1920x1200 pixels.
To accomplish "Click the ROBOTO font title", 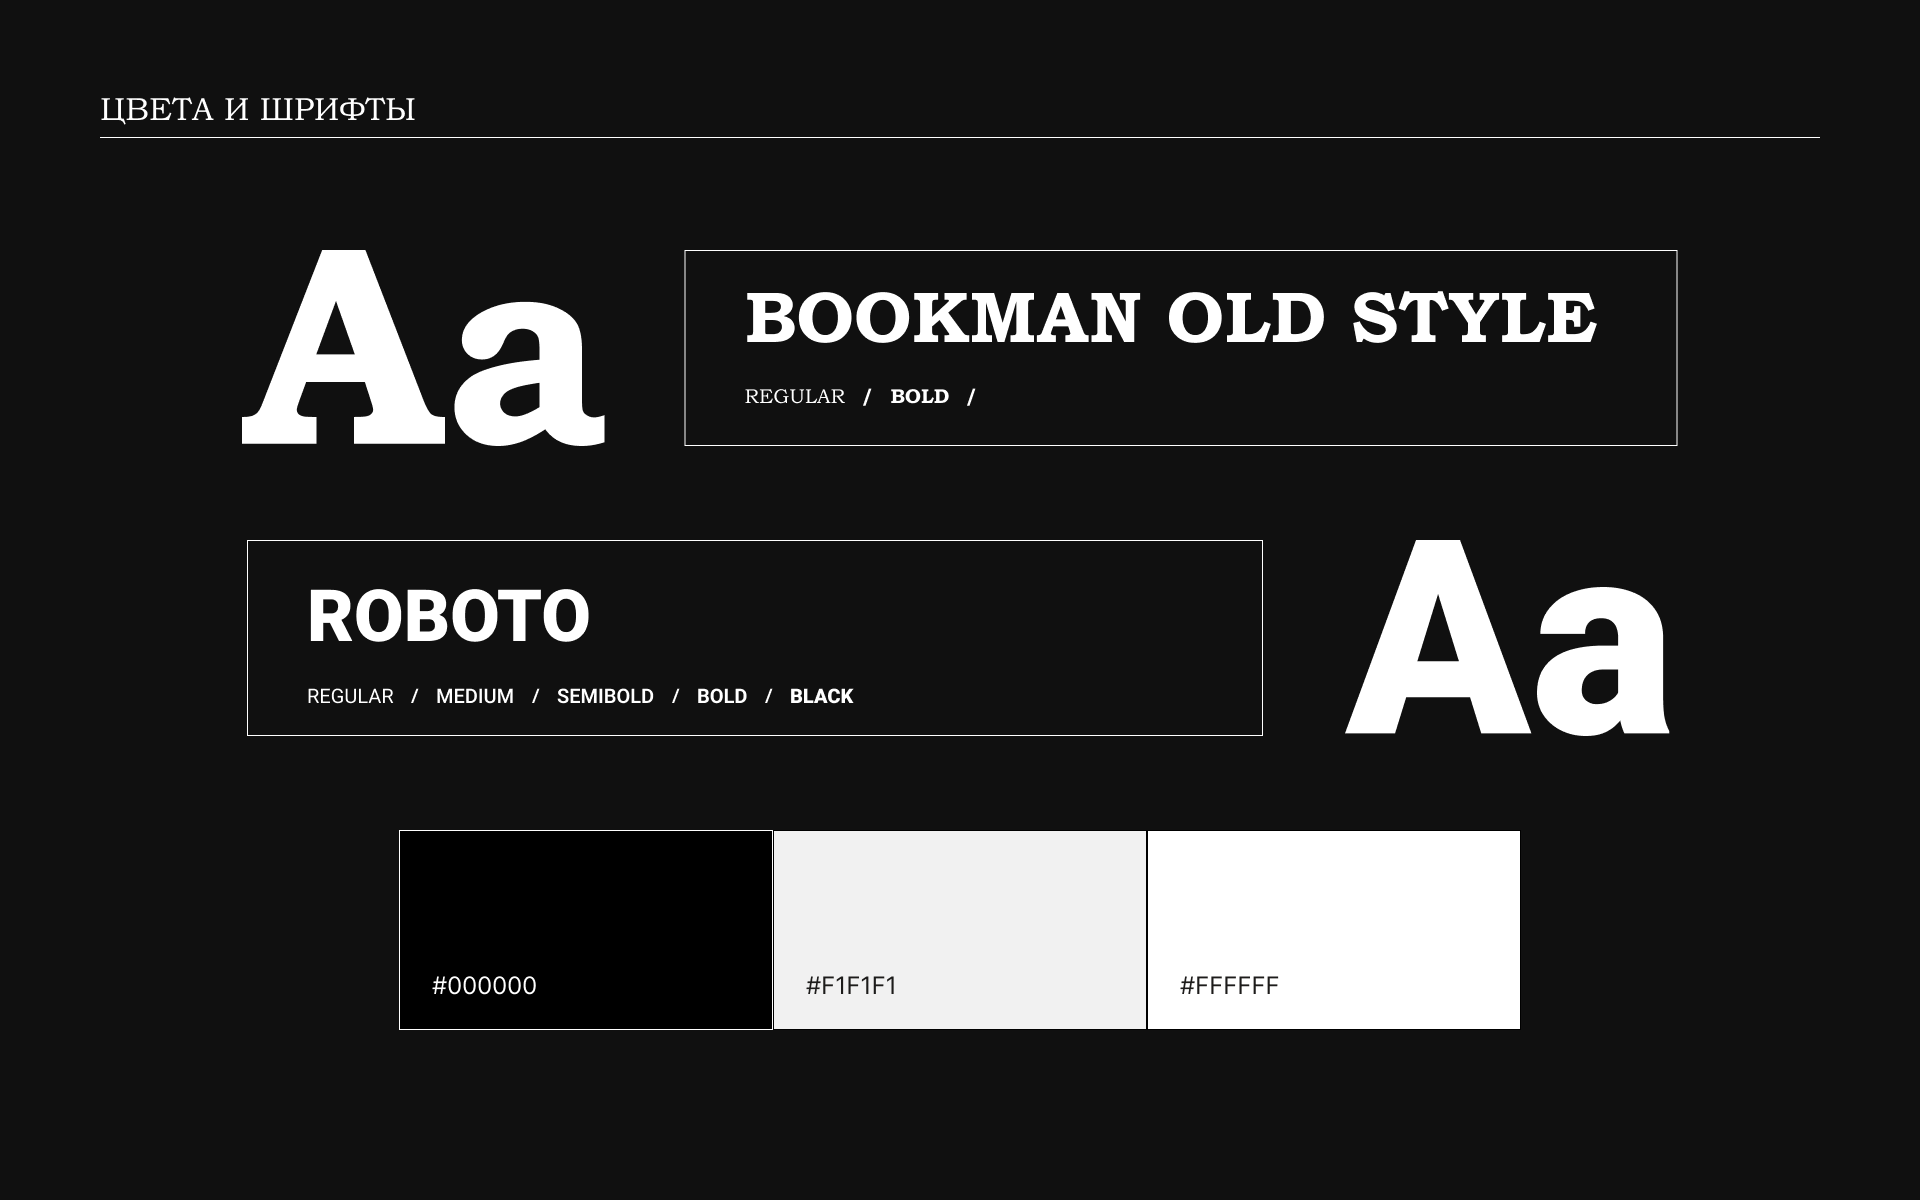I will [x=448, y=616].
